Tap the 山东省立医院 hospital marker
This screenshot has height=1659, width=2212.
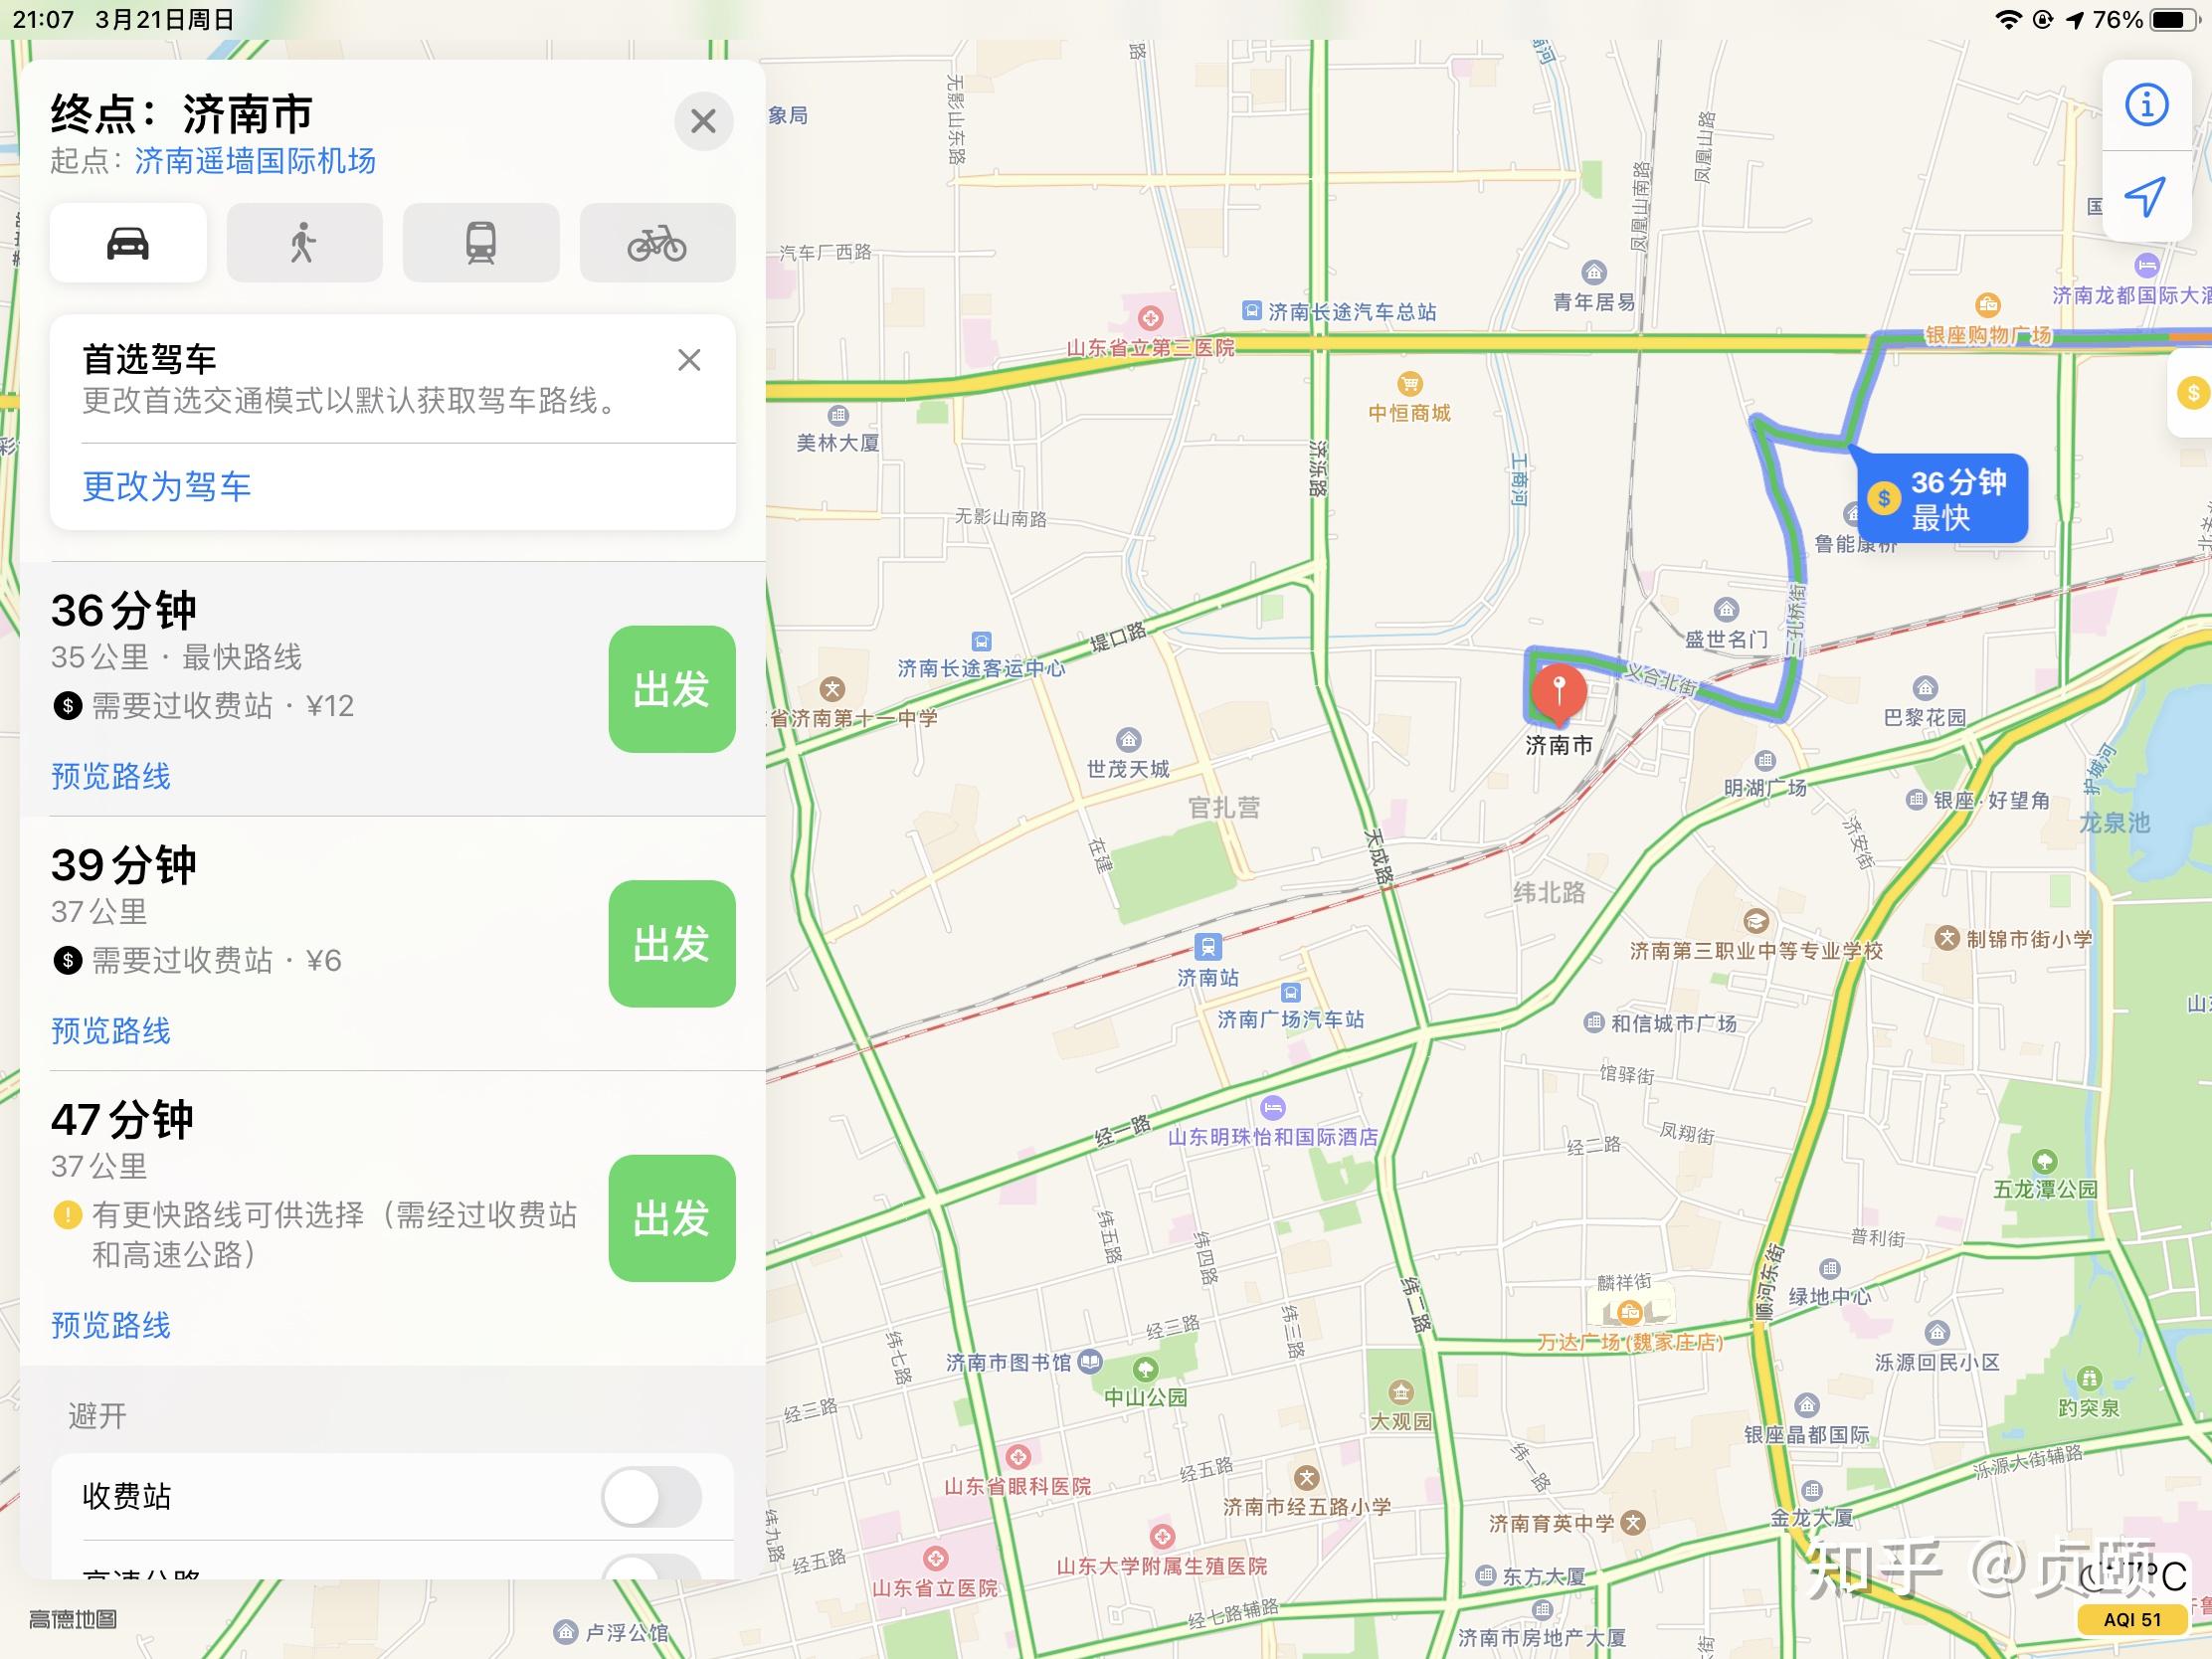pyautogui.click(x=935, y=1558)
